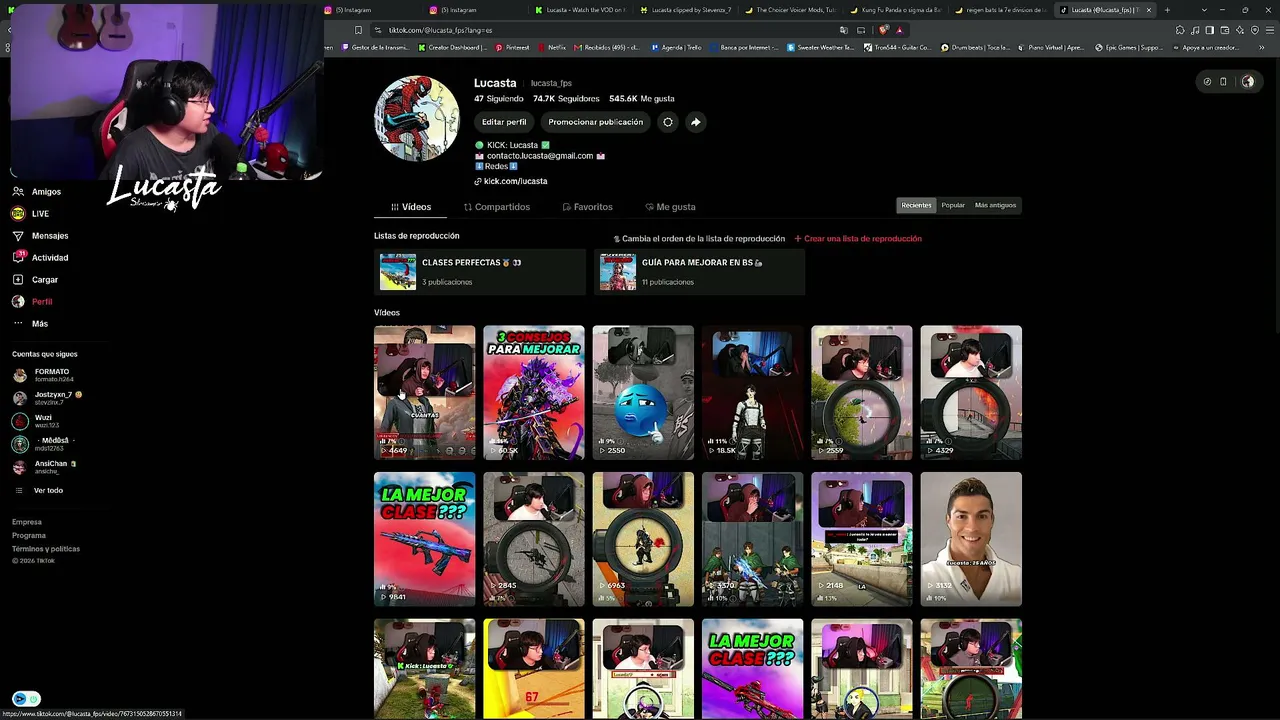Open Wuzi account avatar
1280x720 pixels.
pos(20,421)
